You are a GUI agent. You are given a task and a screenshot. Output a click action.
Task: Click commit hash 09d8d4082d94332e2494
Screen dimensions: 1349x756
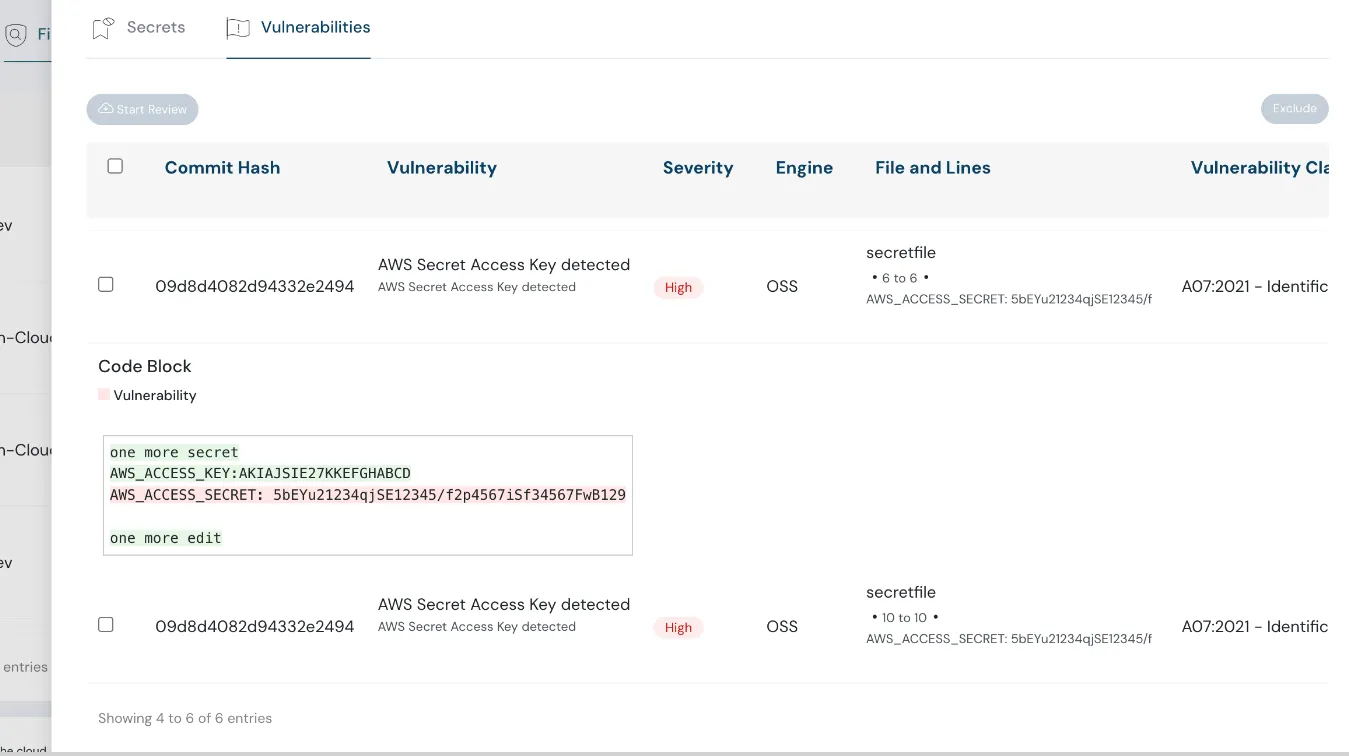tap(255, 286)
